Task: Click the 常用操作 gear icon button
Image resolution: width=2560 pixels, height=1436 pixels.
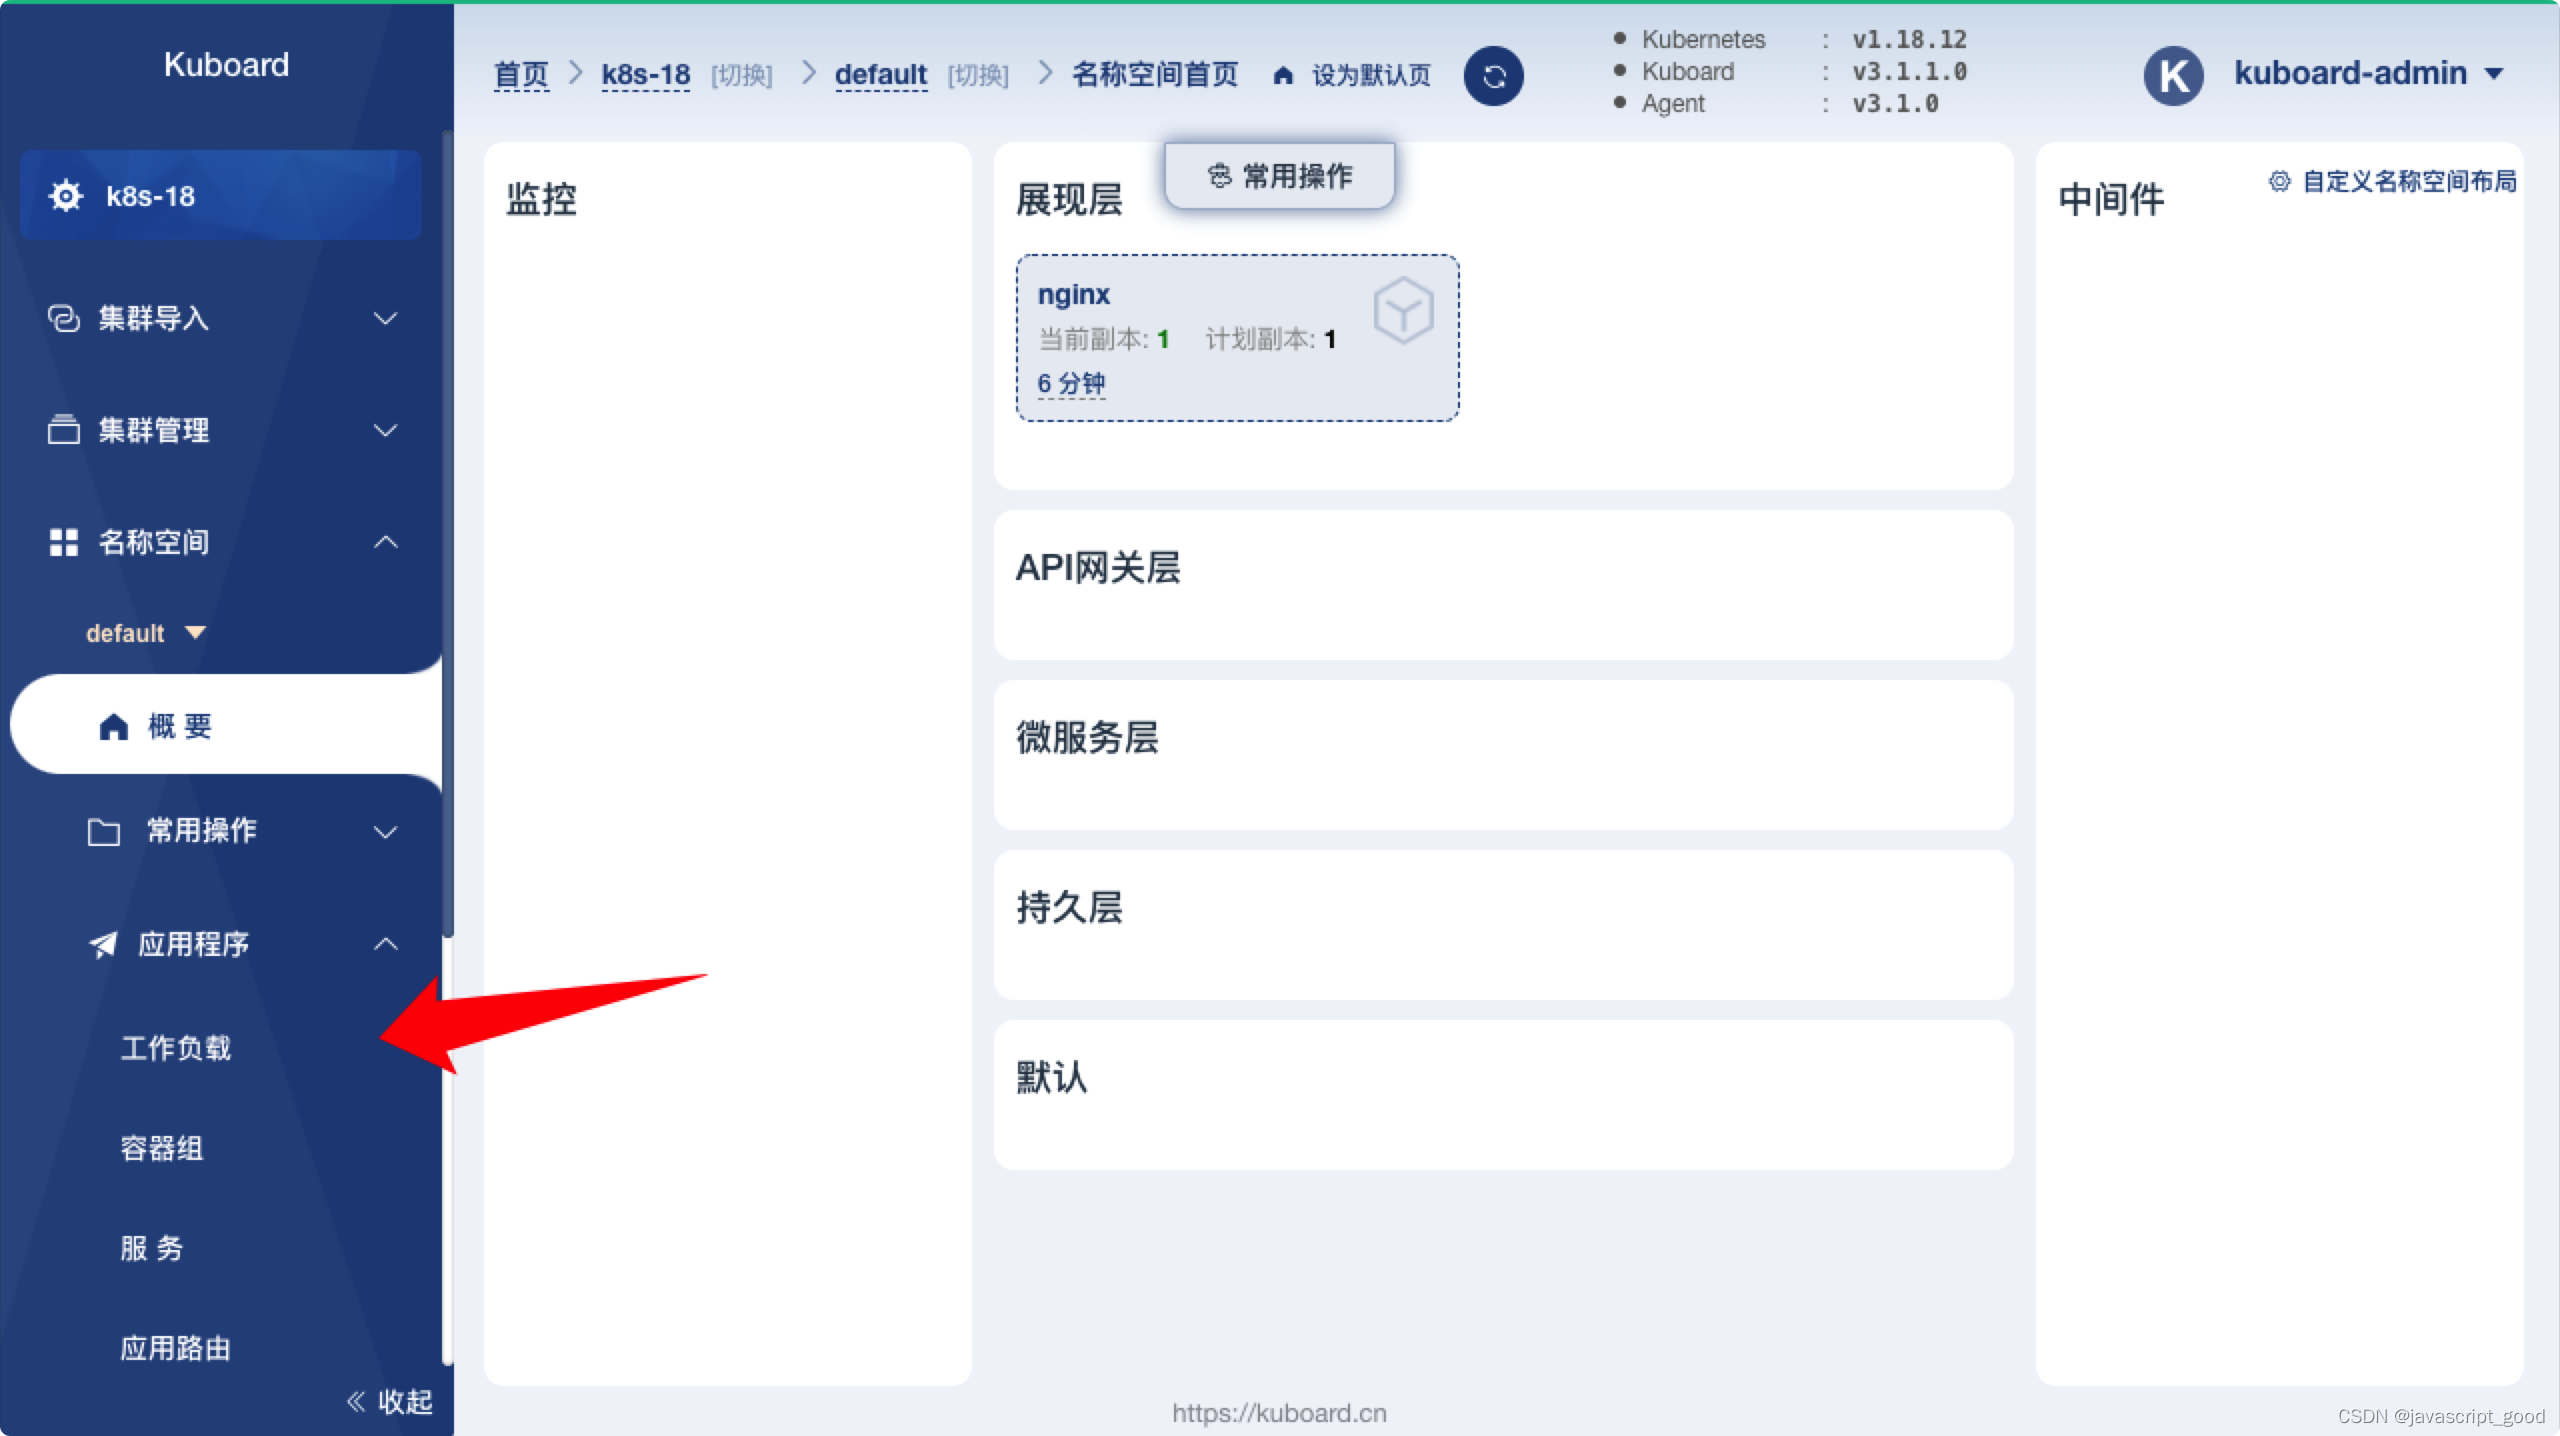Action: click(x=1278, y=174)
